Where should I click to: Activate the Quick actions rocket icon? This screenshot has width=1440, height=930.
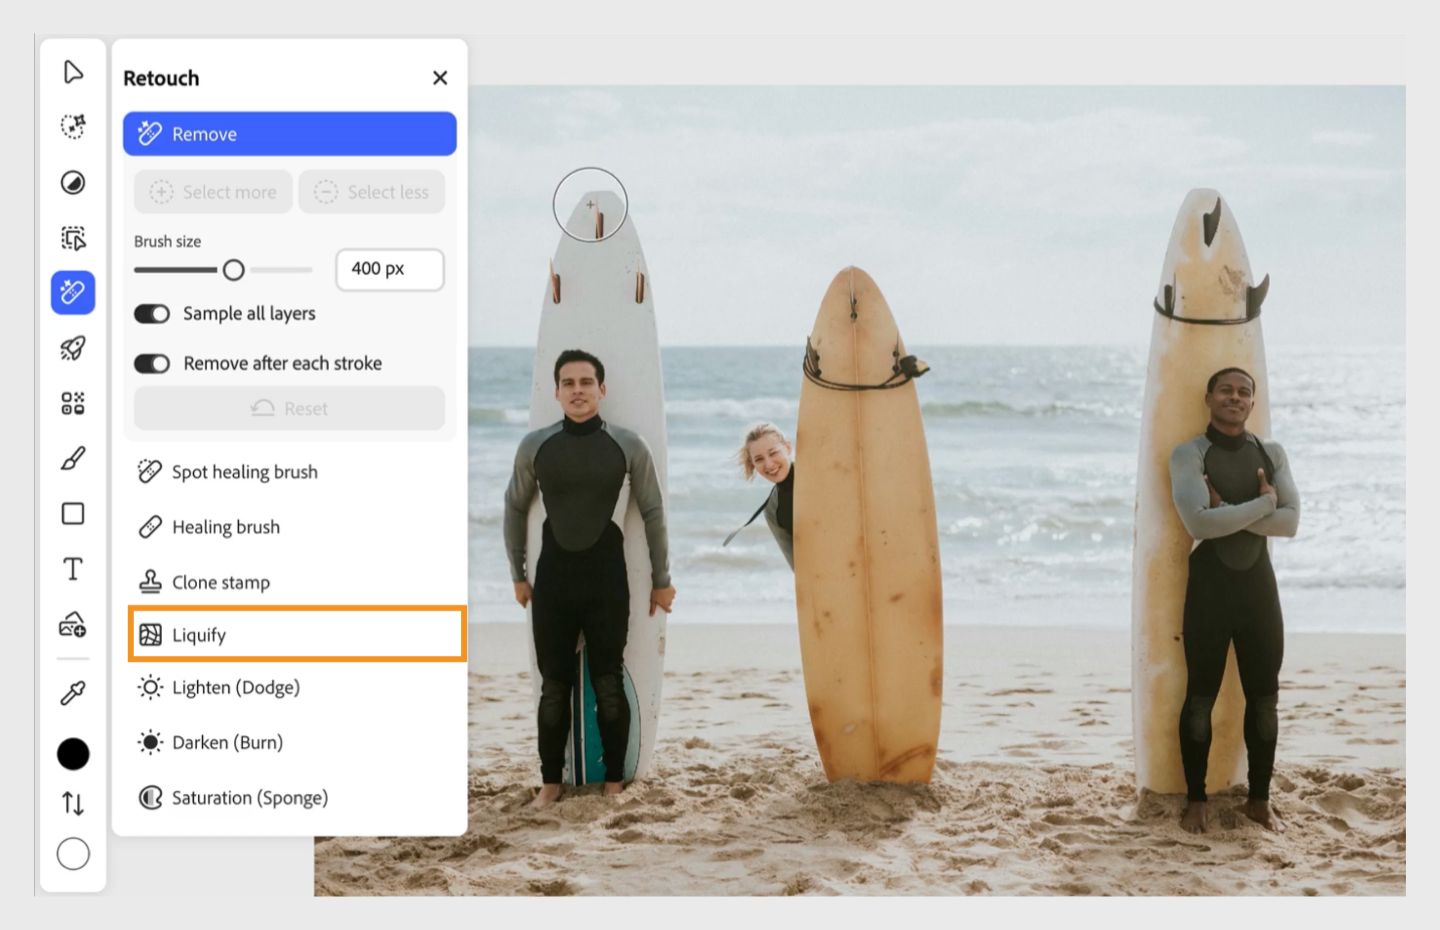(71, 348)
